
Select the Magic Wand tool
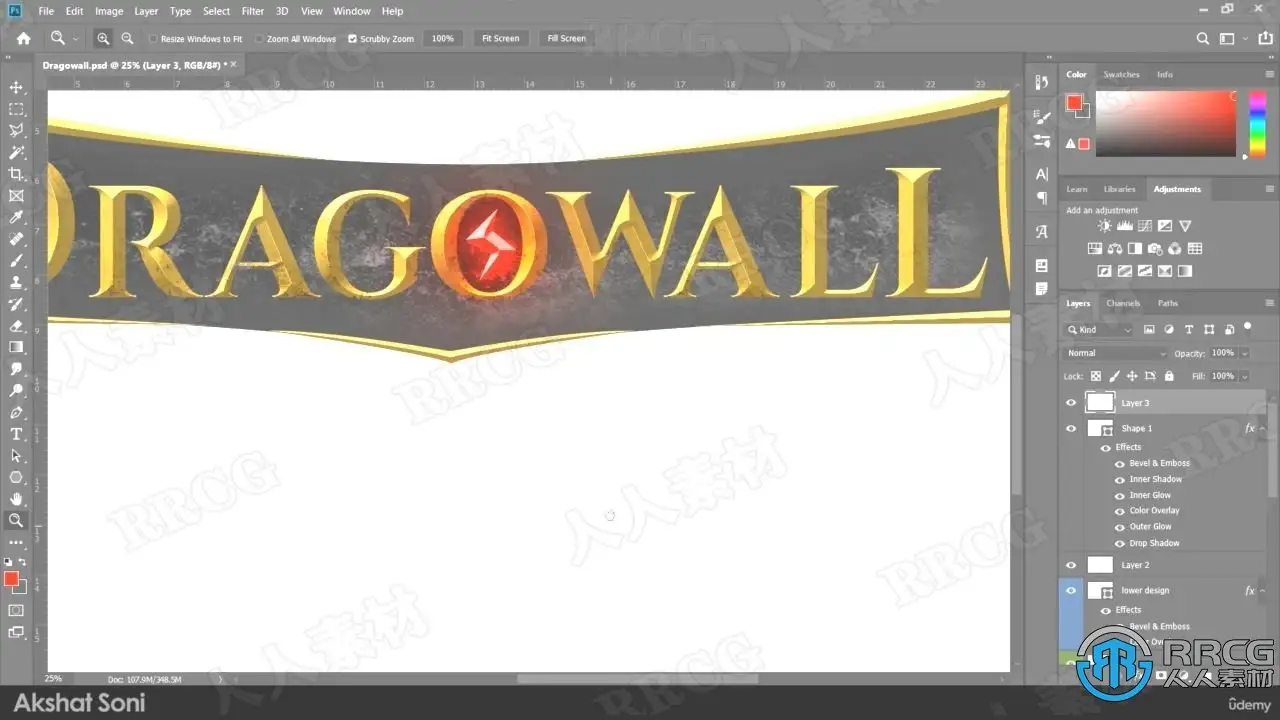(16, 152)
